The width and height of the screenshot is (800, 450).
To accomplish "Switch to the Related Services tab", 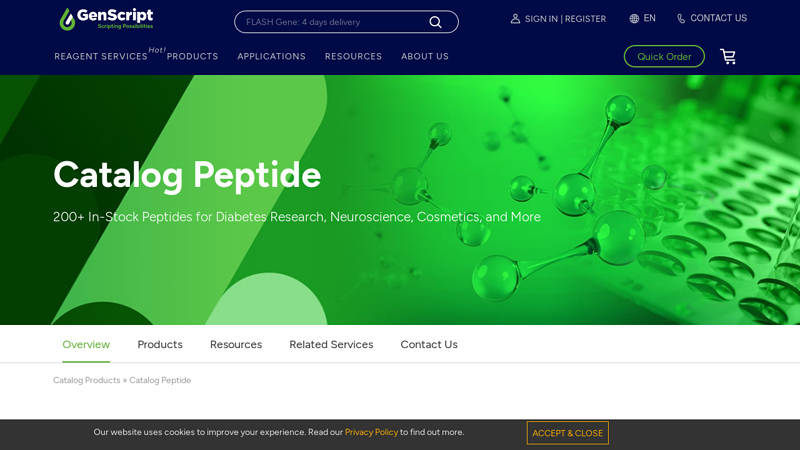I will coord(331,344).
